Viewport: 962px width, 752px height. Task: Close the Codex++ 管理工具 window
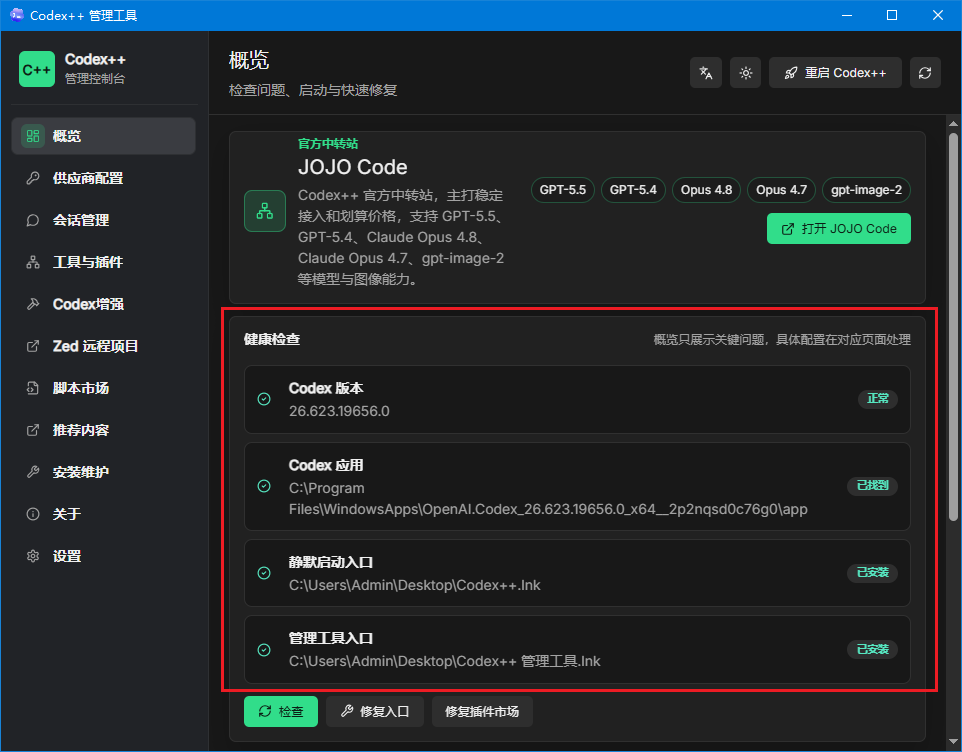[938, 15]
